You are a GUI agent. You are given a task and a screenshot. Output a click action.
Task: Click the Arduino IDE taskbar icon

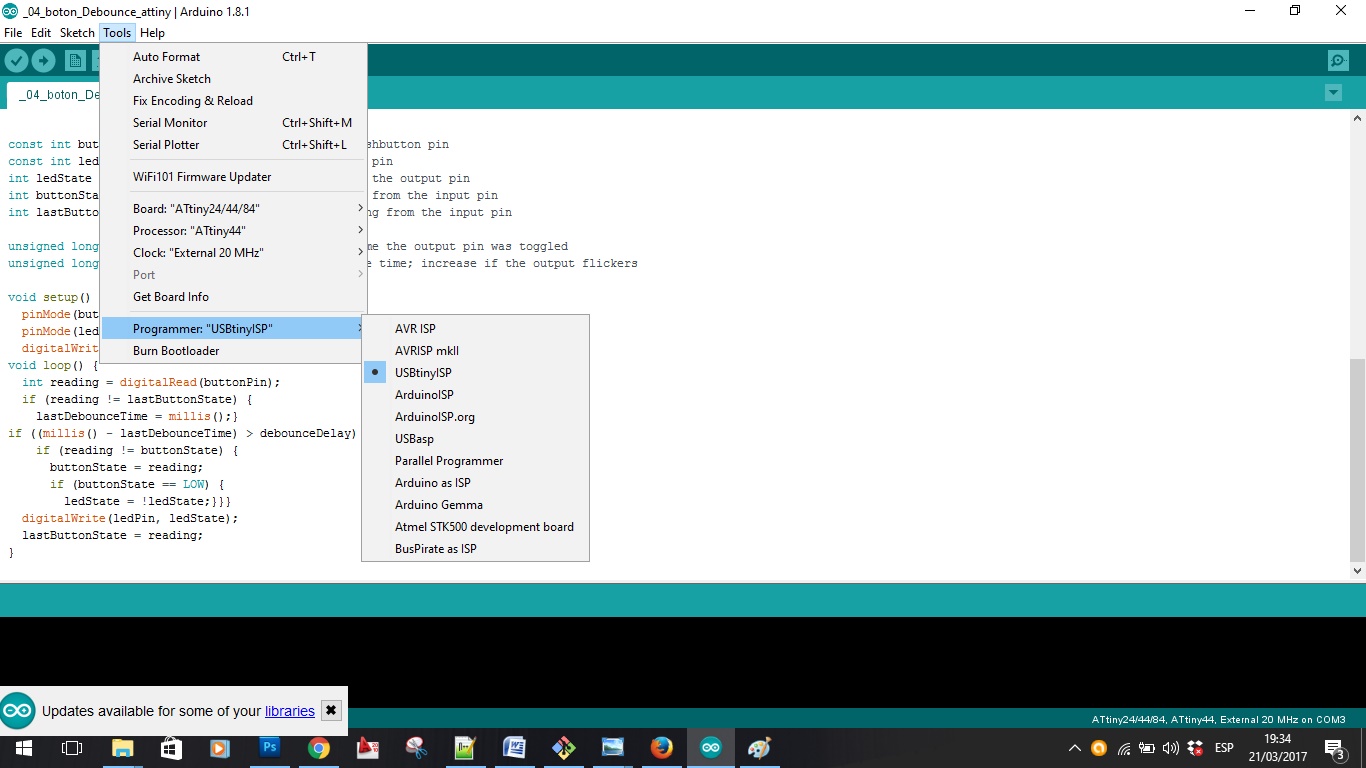point(710,748)
